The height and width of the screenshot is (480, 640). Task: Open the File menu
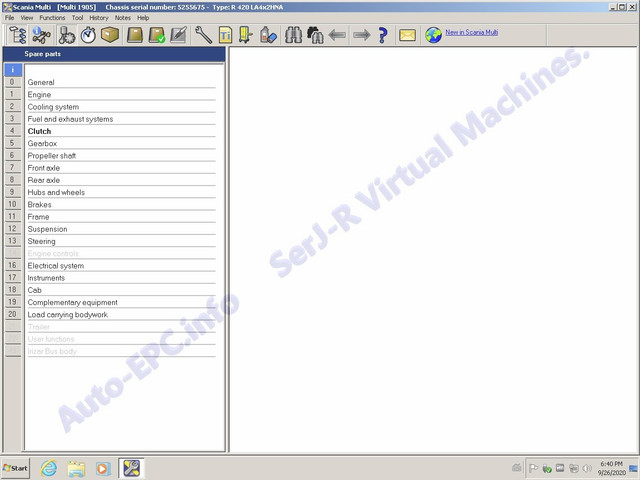coord(9,18)
